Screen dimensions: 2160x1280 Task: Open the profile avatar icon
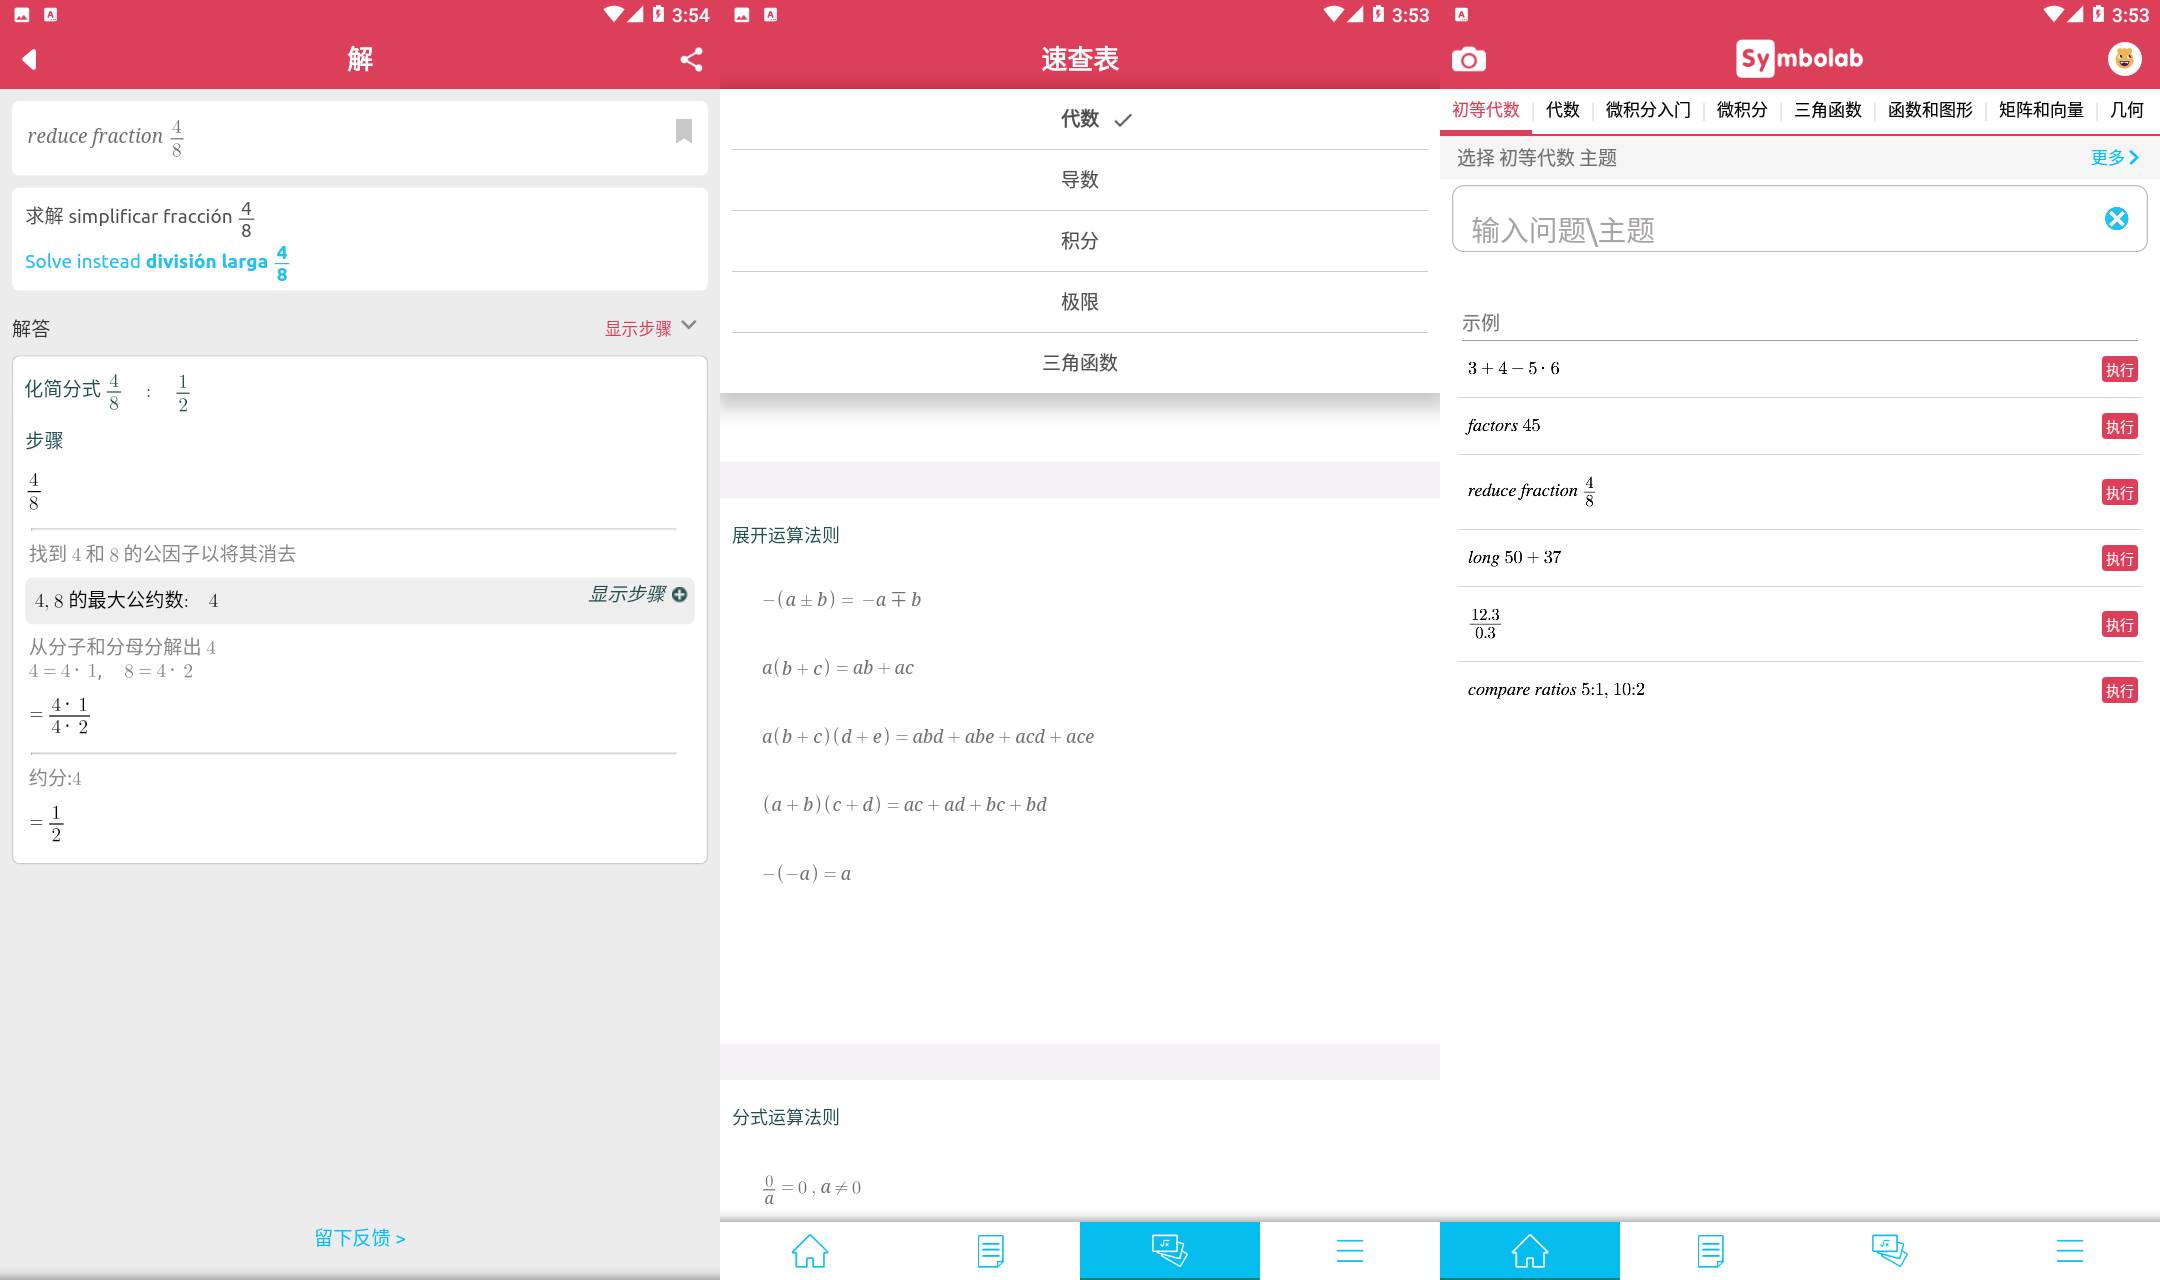(x=2124, y=59)
